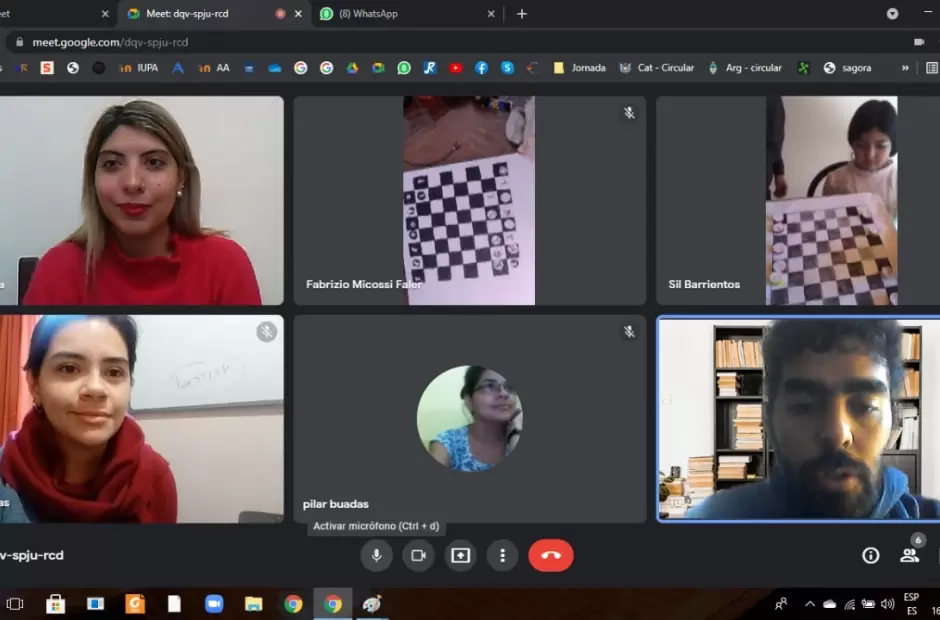Click the camera indicator in address bar
The width and height of the screenshot is (940, 620).
click(919, 42)
